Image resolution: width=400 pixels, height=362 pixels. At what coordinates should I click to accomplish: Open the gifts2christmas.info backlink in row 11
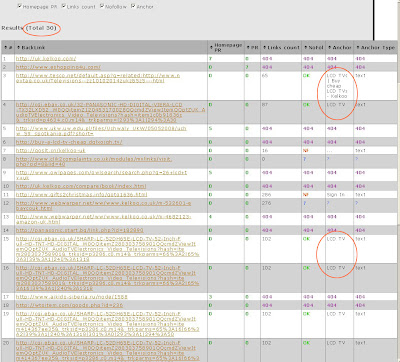(81, 195)
